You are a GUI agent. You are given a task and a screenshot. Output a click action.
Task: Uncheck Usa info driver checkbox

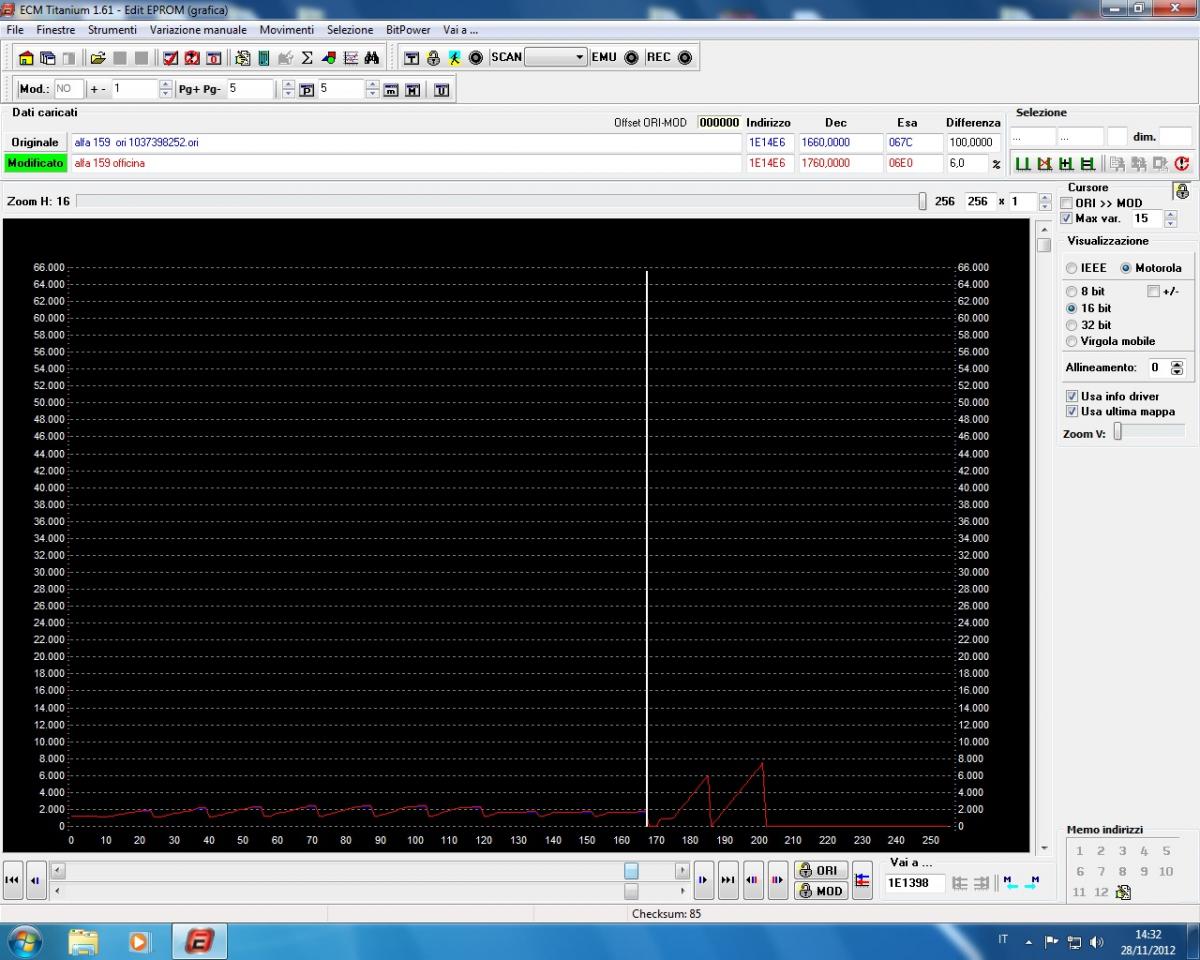click(x=1072, y=396)
